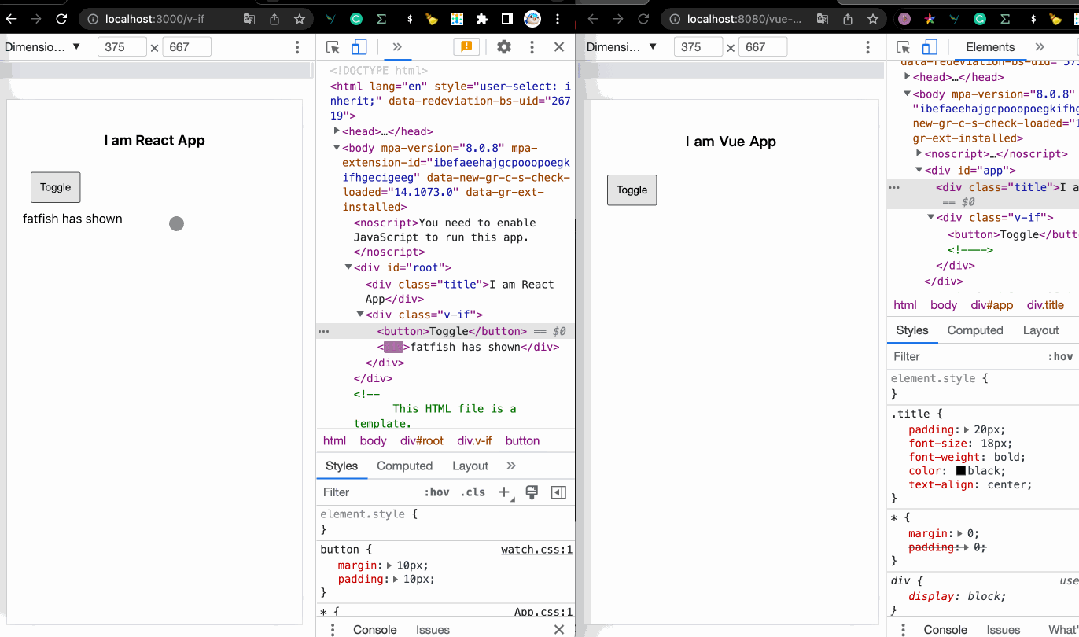Bookmark the localhost:3000 page with star
This screenshot has width=1079, height=637.
pyautogui.click(x=299, y=19)
